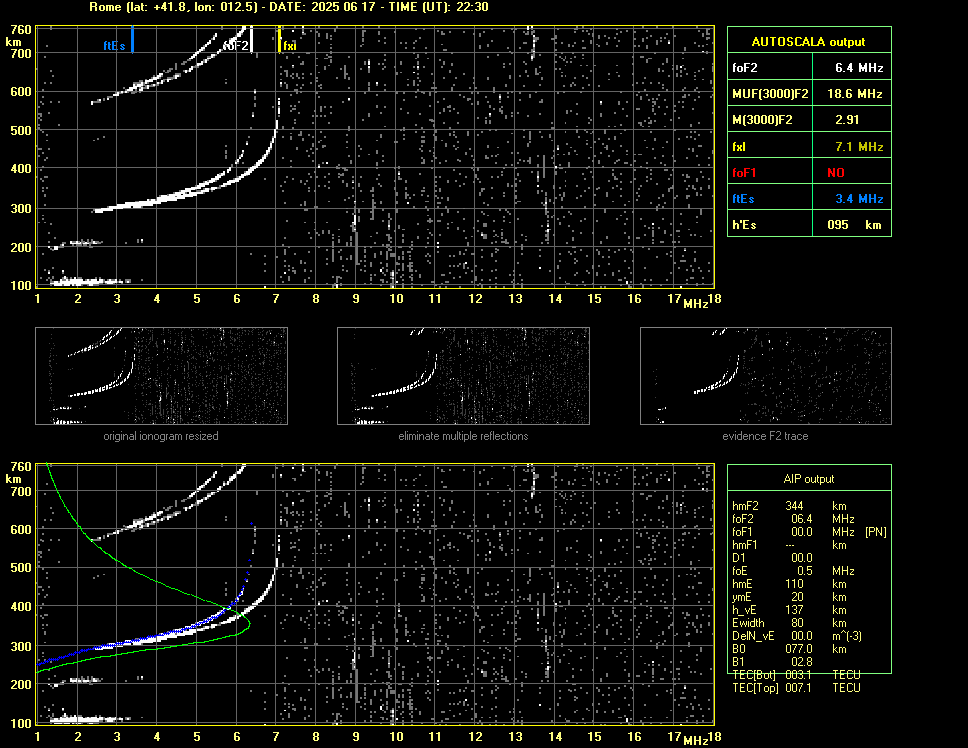
Task: Click the red 'foF1' label in AUTOSCALA table
Action: click(x=744, y=173)
